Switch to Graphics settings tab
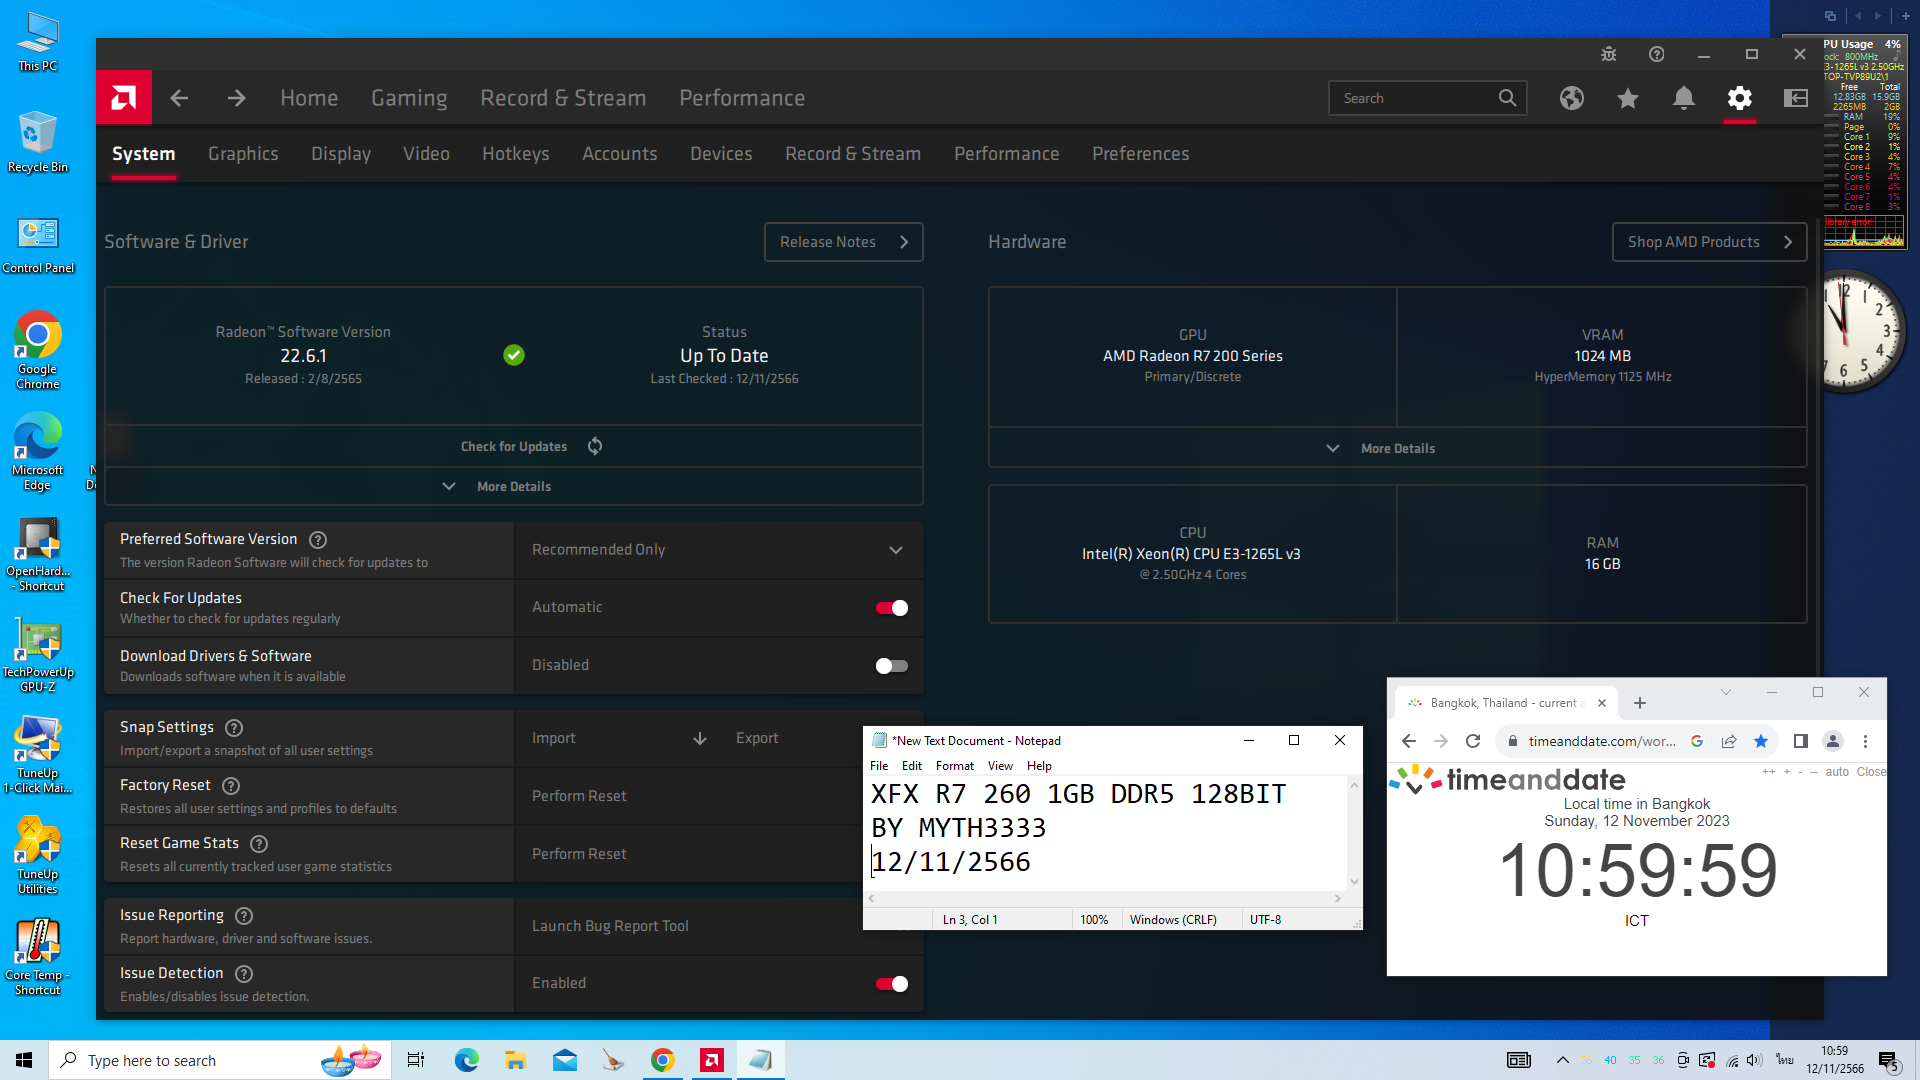The image size is (1920, 1080). [x=243, y=154]
